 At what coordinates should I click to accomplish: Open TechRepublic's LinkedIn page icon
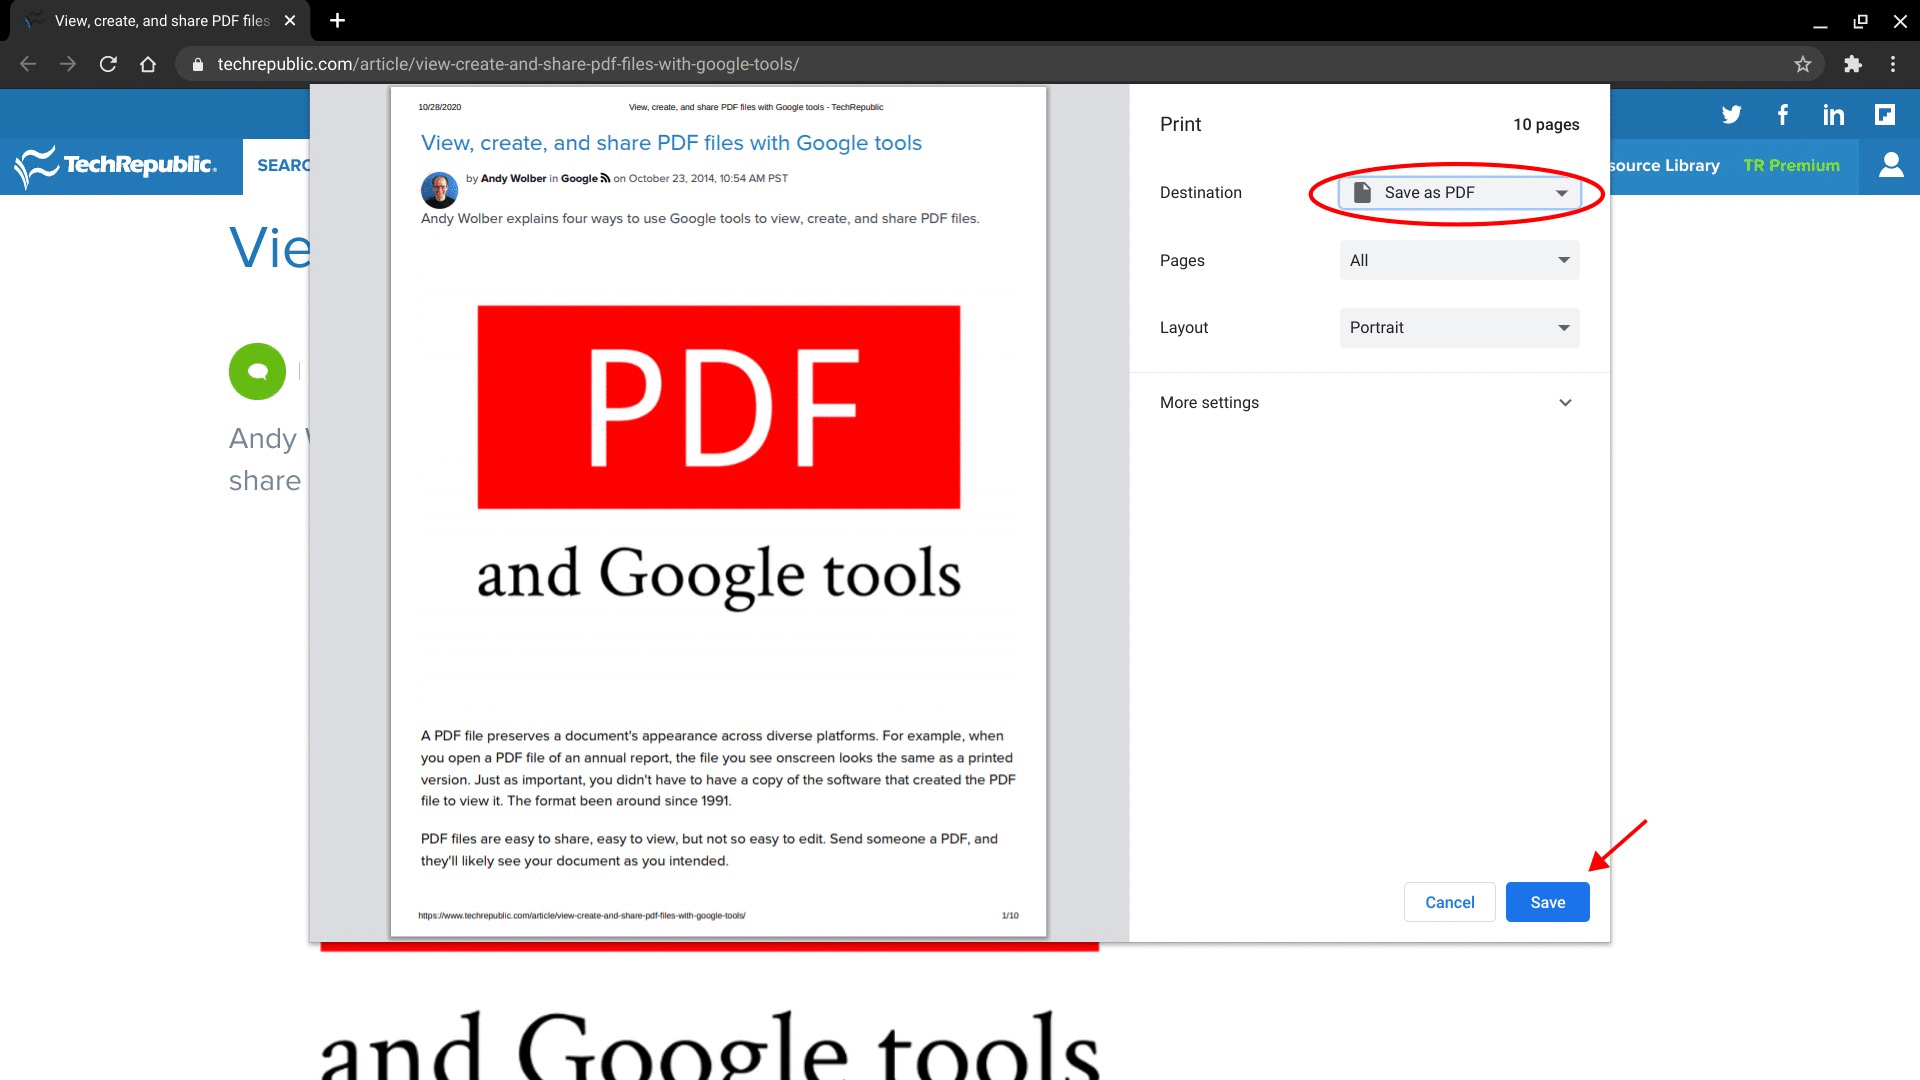coord(1833,114)
